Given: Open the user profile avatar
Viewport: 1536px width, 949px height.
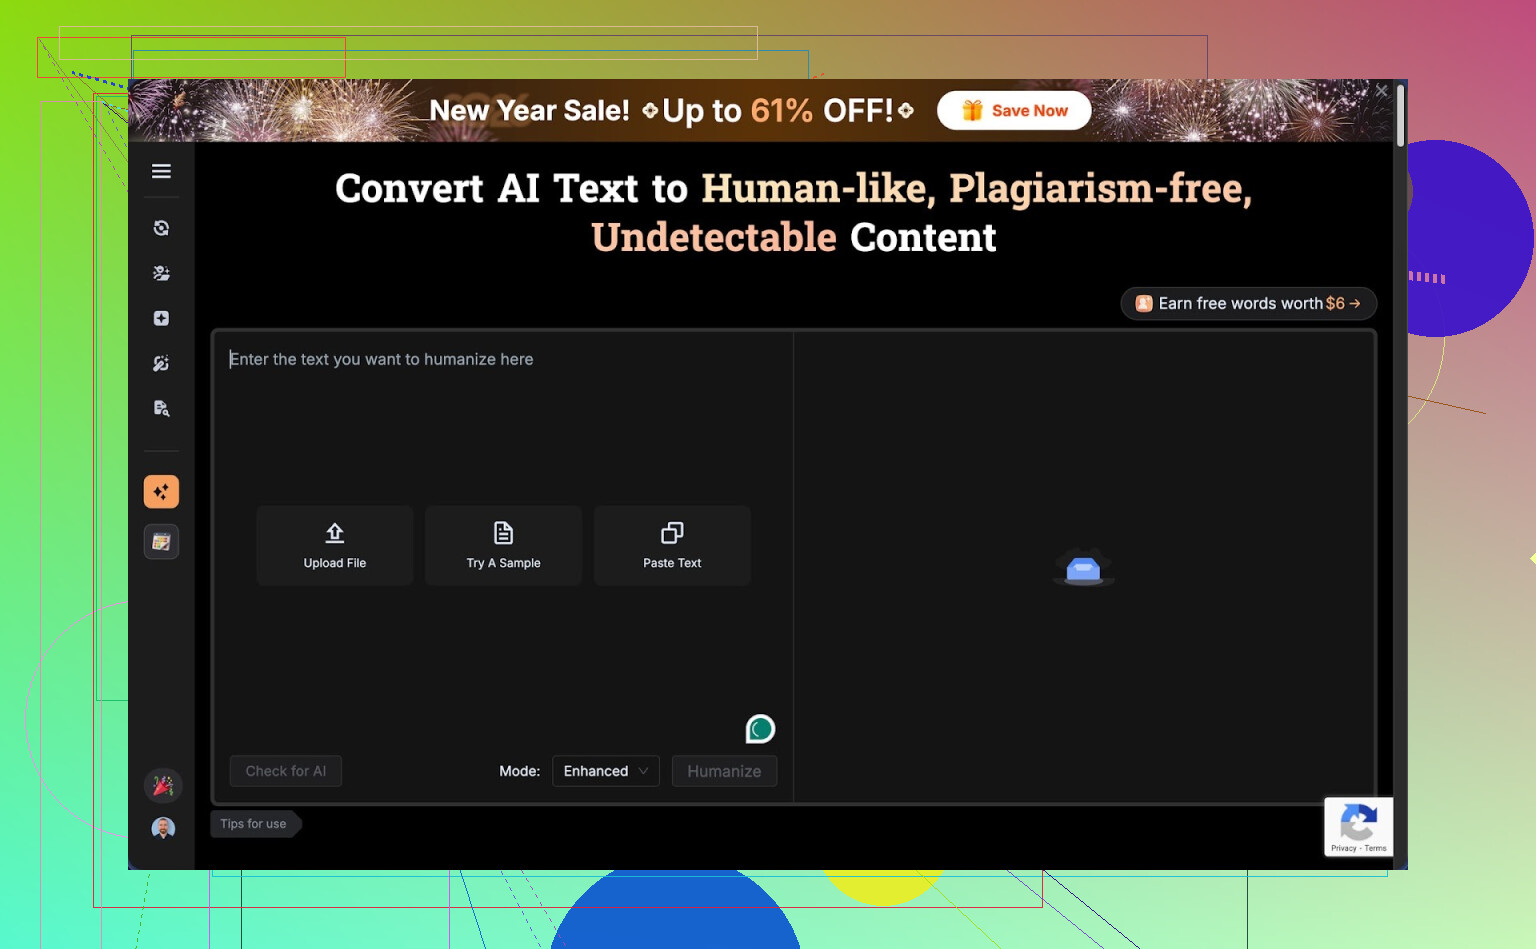Looking at the screenshot, I should pyautogui.click(x=163, y=828).
